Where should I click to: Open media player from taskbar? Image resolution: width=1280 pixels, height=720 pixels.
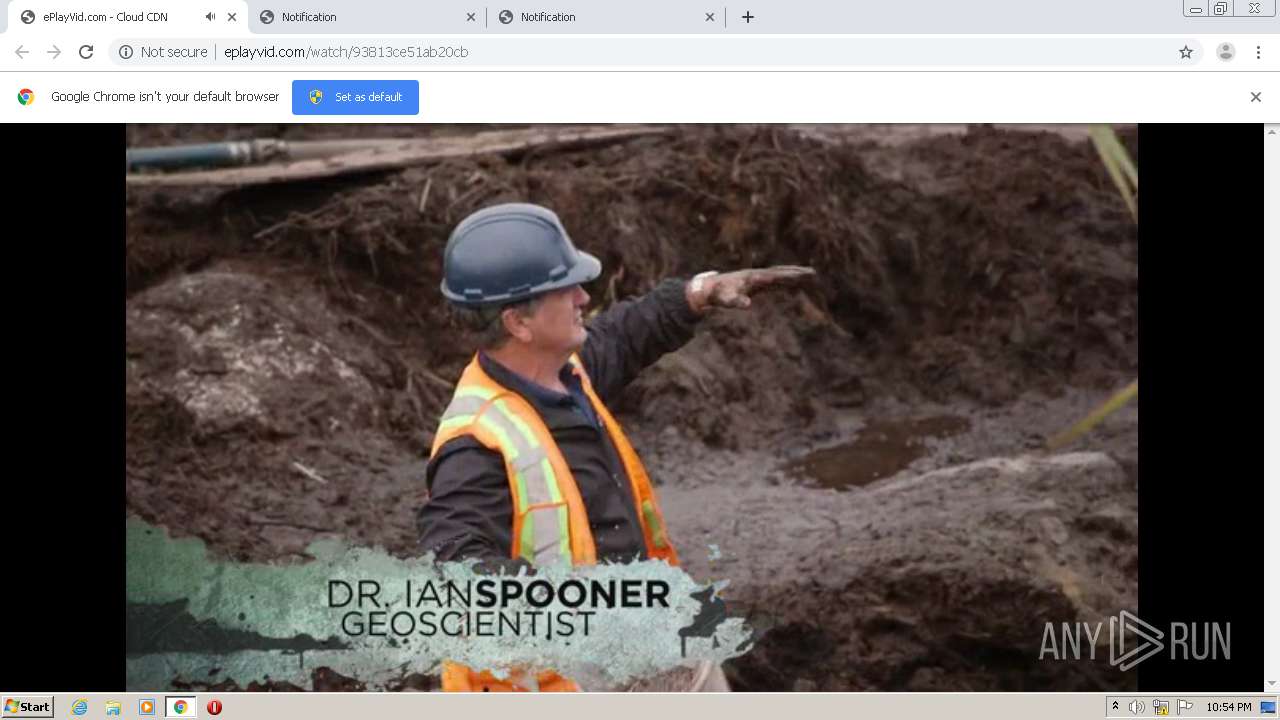tap(147, 707)
